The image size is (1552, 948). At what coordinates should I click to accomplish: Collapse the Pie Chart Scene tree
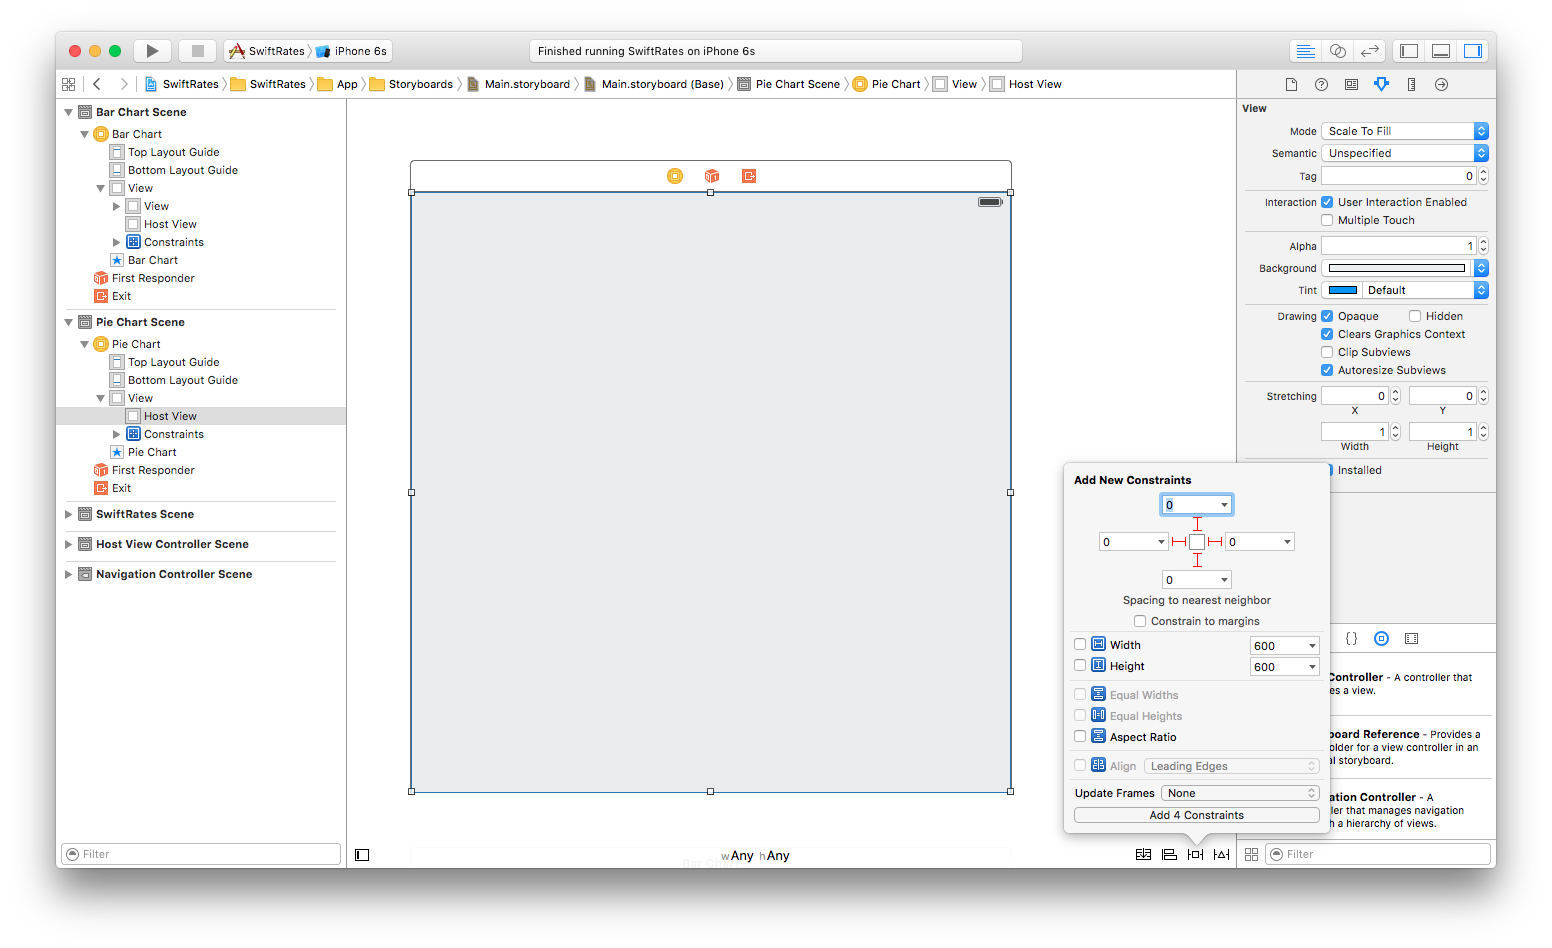pyautogui.click(x=68, y=322)
